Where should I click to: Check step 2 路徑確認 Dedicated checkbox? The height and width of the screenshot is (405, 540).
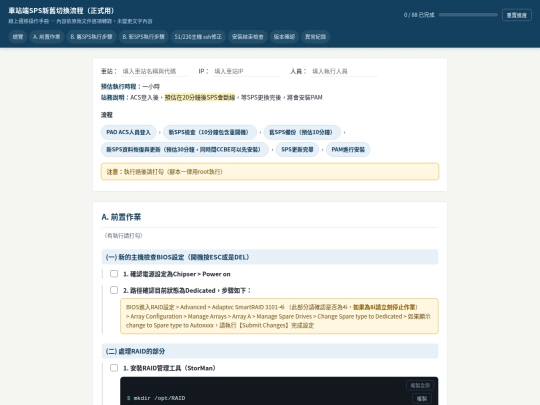click(x=114, y=290)
